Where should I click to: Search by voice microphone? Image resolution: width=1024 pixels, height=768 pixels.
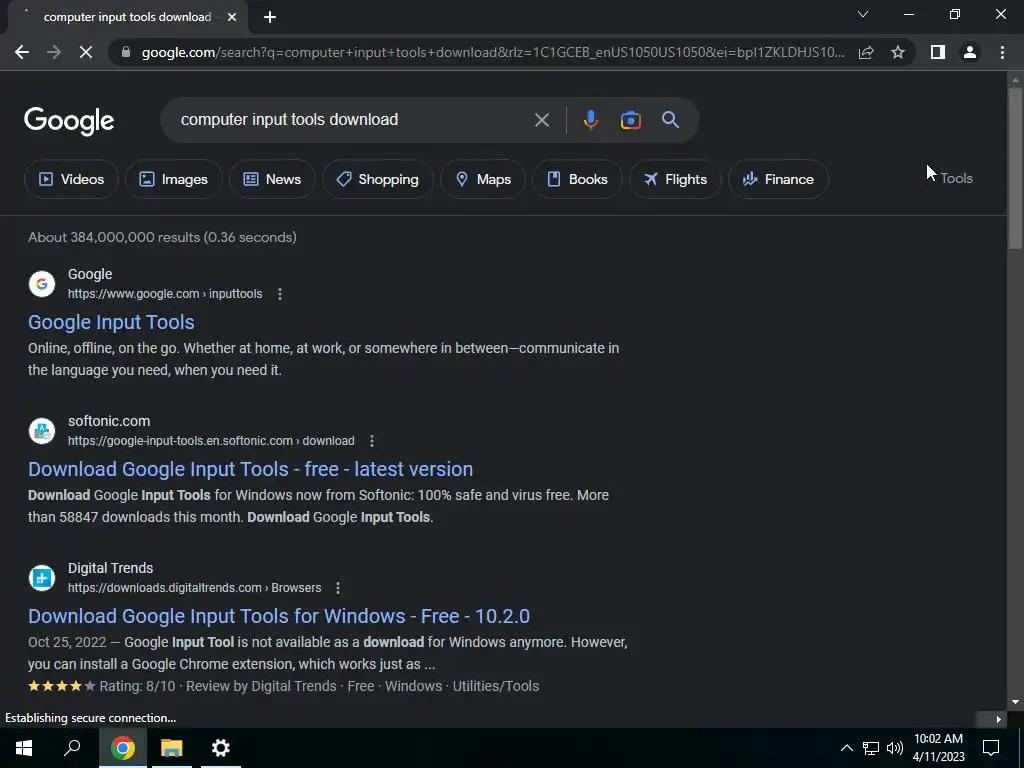(590, 120)
